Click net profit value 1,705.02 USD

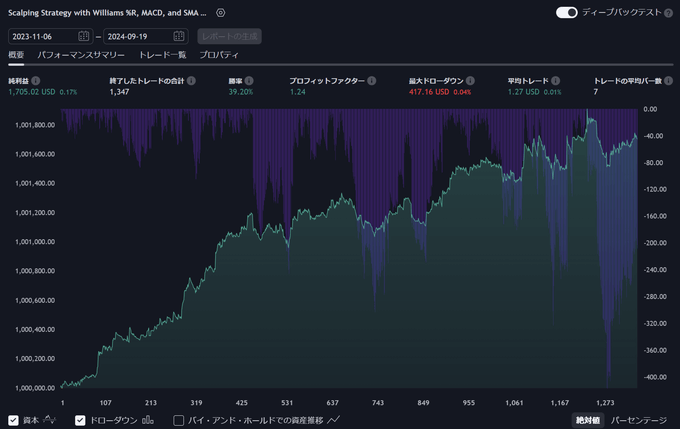[x=32, y=92]
